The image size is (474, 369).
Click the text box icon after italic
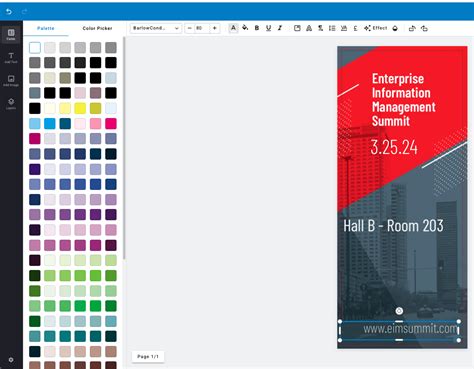coord(297,28)
